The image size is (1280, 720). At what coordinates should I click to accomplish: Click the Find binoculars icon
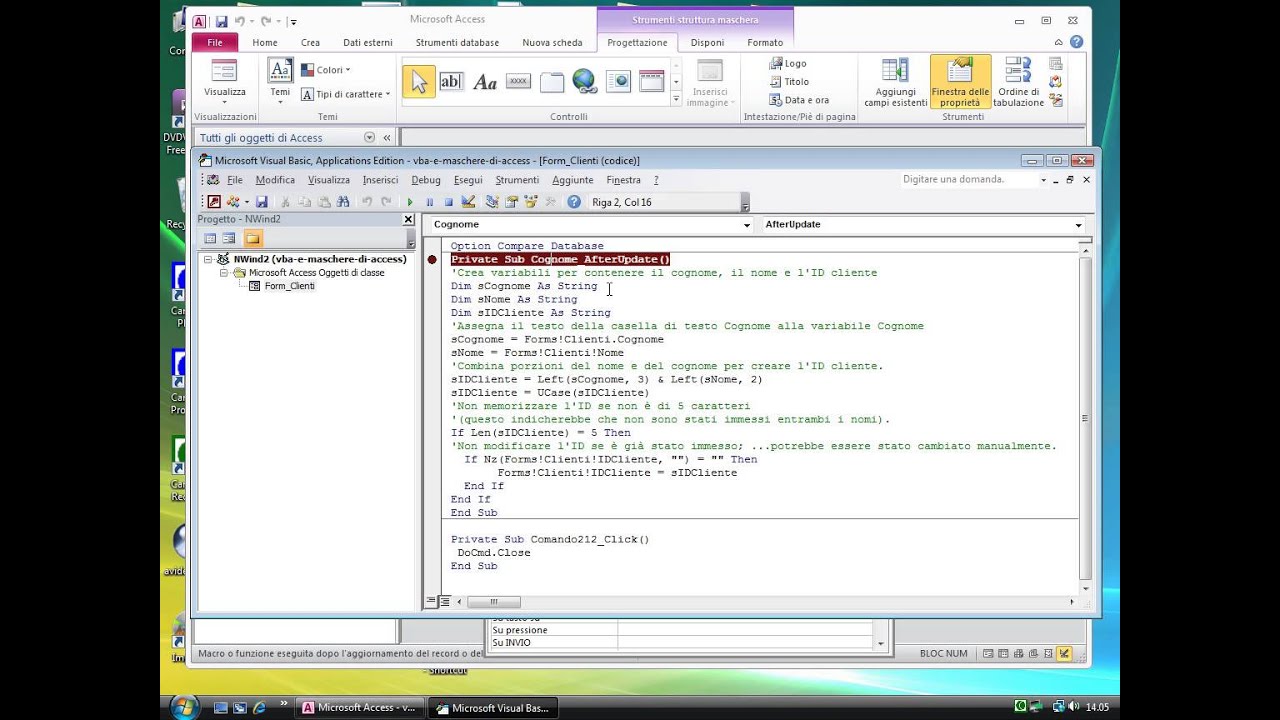coord(343,202)
